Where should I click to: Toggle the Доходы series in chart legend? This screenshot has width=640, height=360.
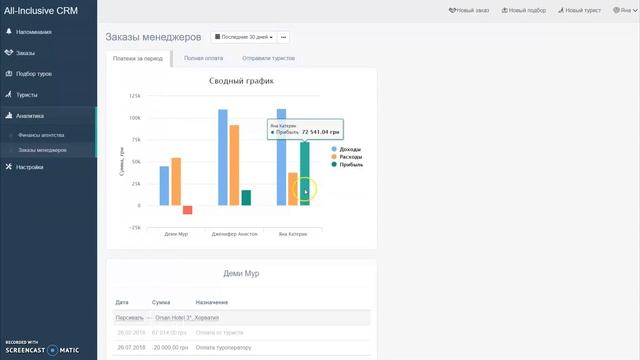(350, 149)
